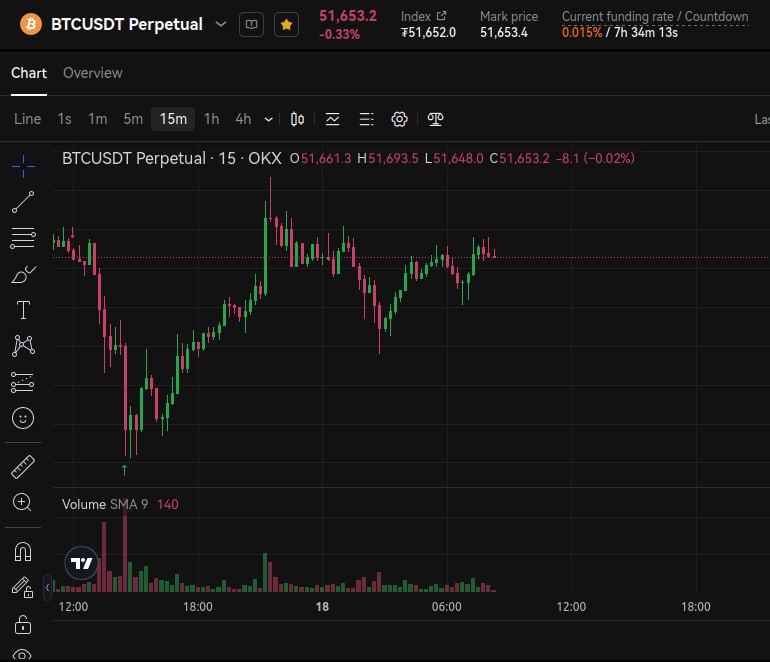Open the chart display list icon

point(366,119)
